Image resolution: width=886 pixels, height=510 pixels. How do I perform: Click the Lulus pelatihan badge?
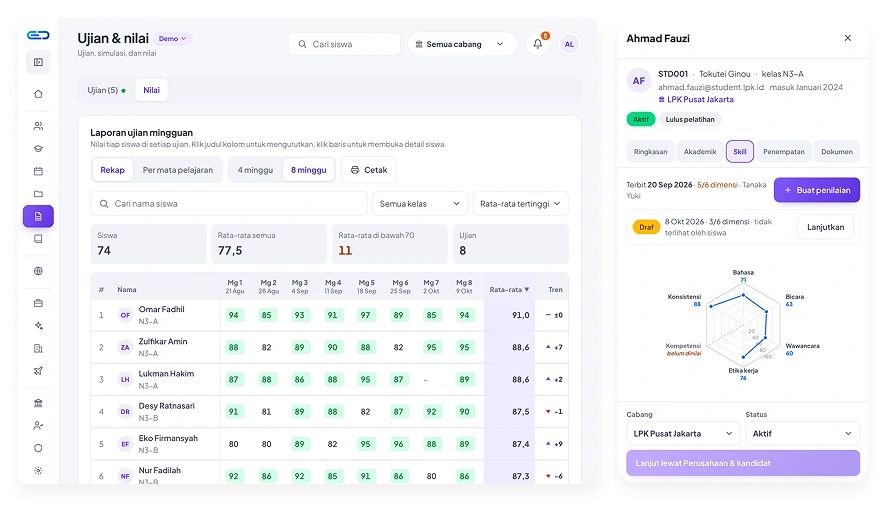pos(690,119)
